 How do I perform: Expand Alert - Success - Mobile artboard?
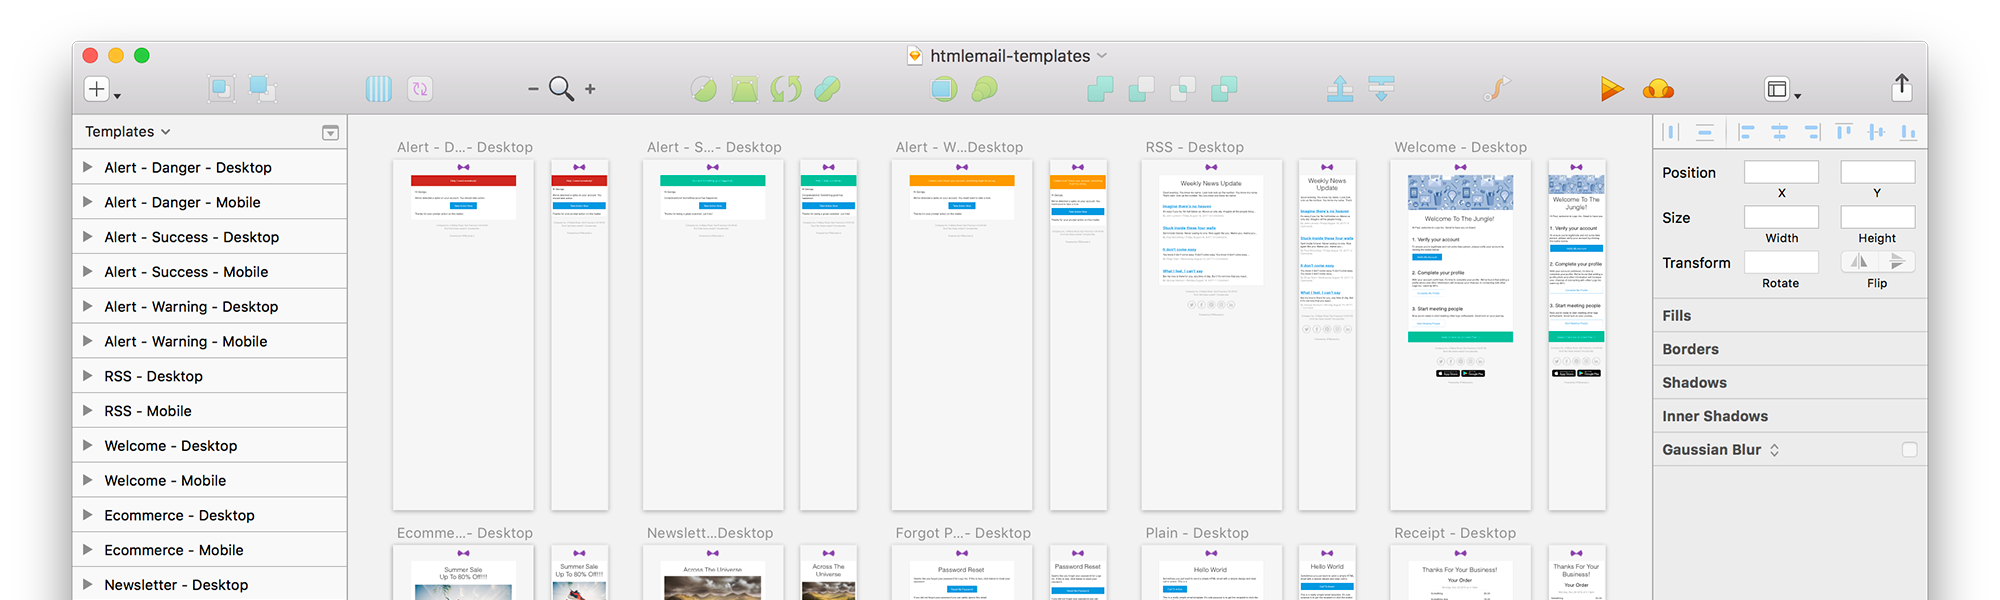click(88, 271)
